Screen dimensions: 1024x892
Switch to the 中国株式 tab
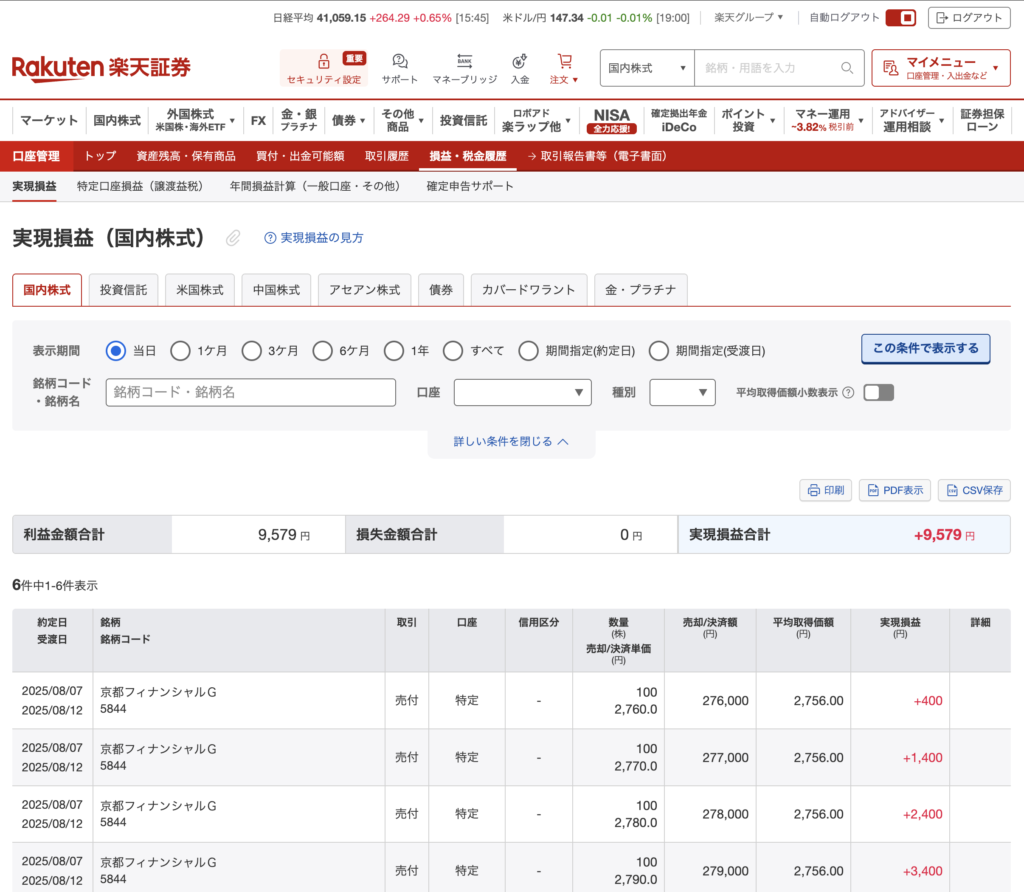[276, 290]
